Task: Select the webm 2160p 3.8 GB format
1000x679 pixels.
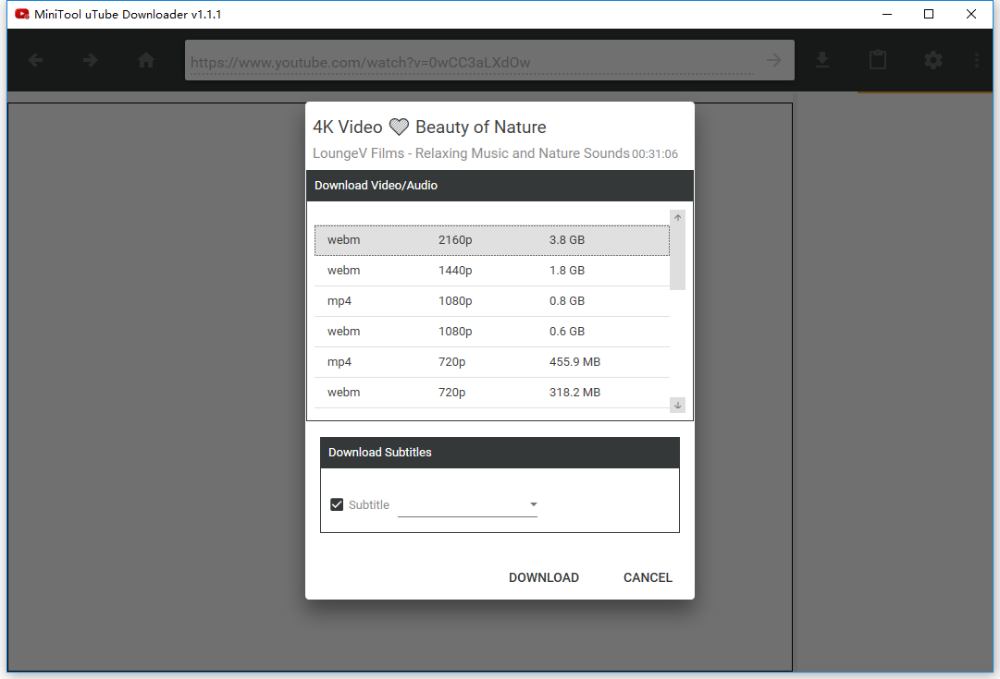Action: (x=492, y=240)
